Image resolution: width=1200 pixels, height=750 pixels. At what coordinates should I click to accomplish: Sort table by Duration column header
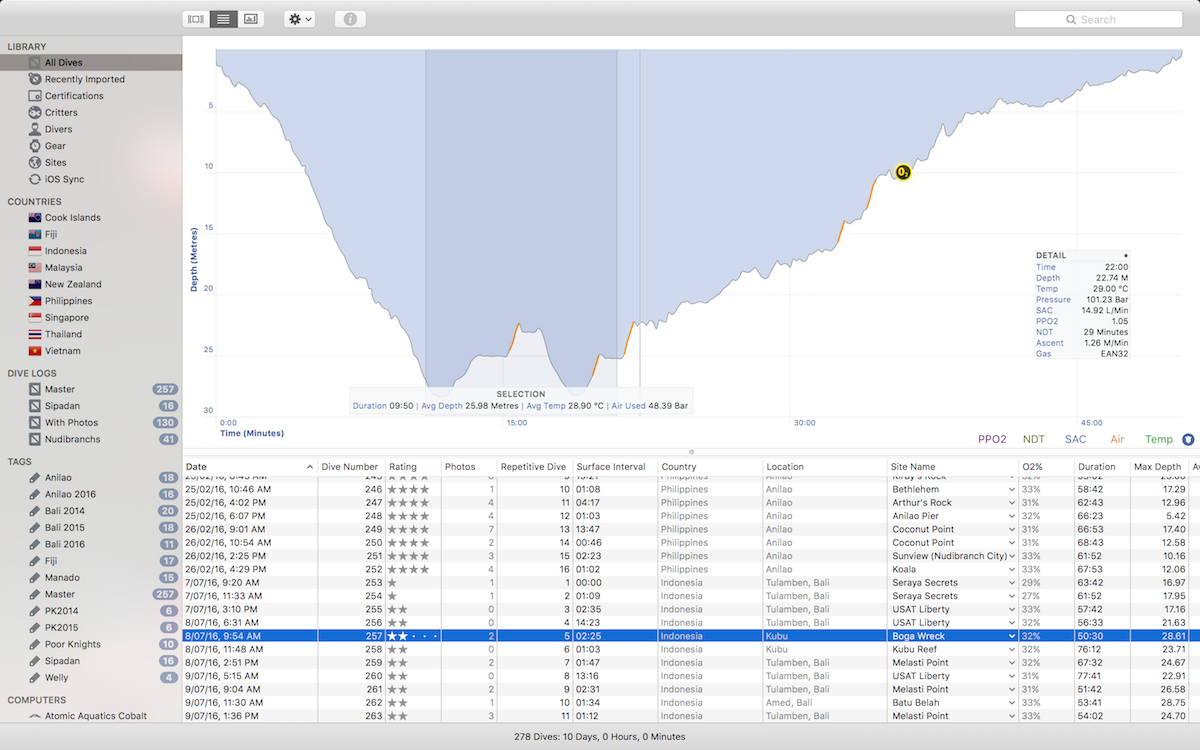click(x=1096, y=467)
